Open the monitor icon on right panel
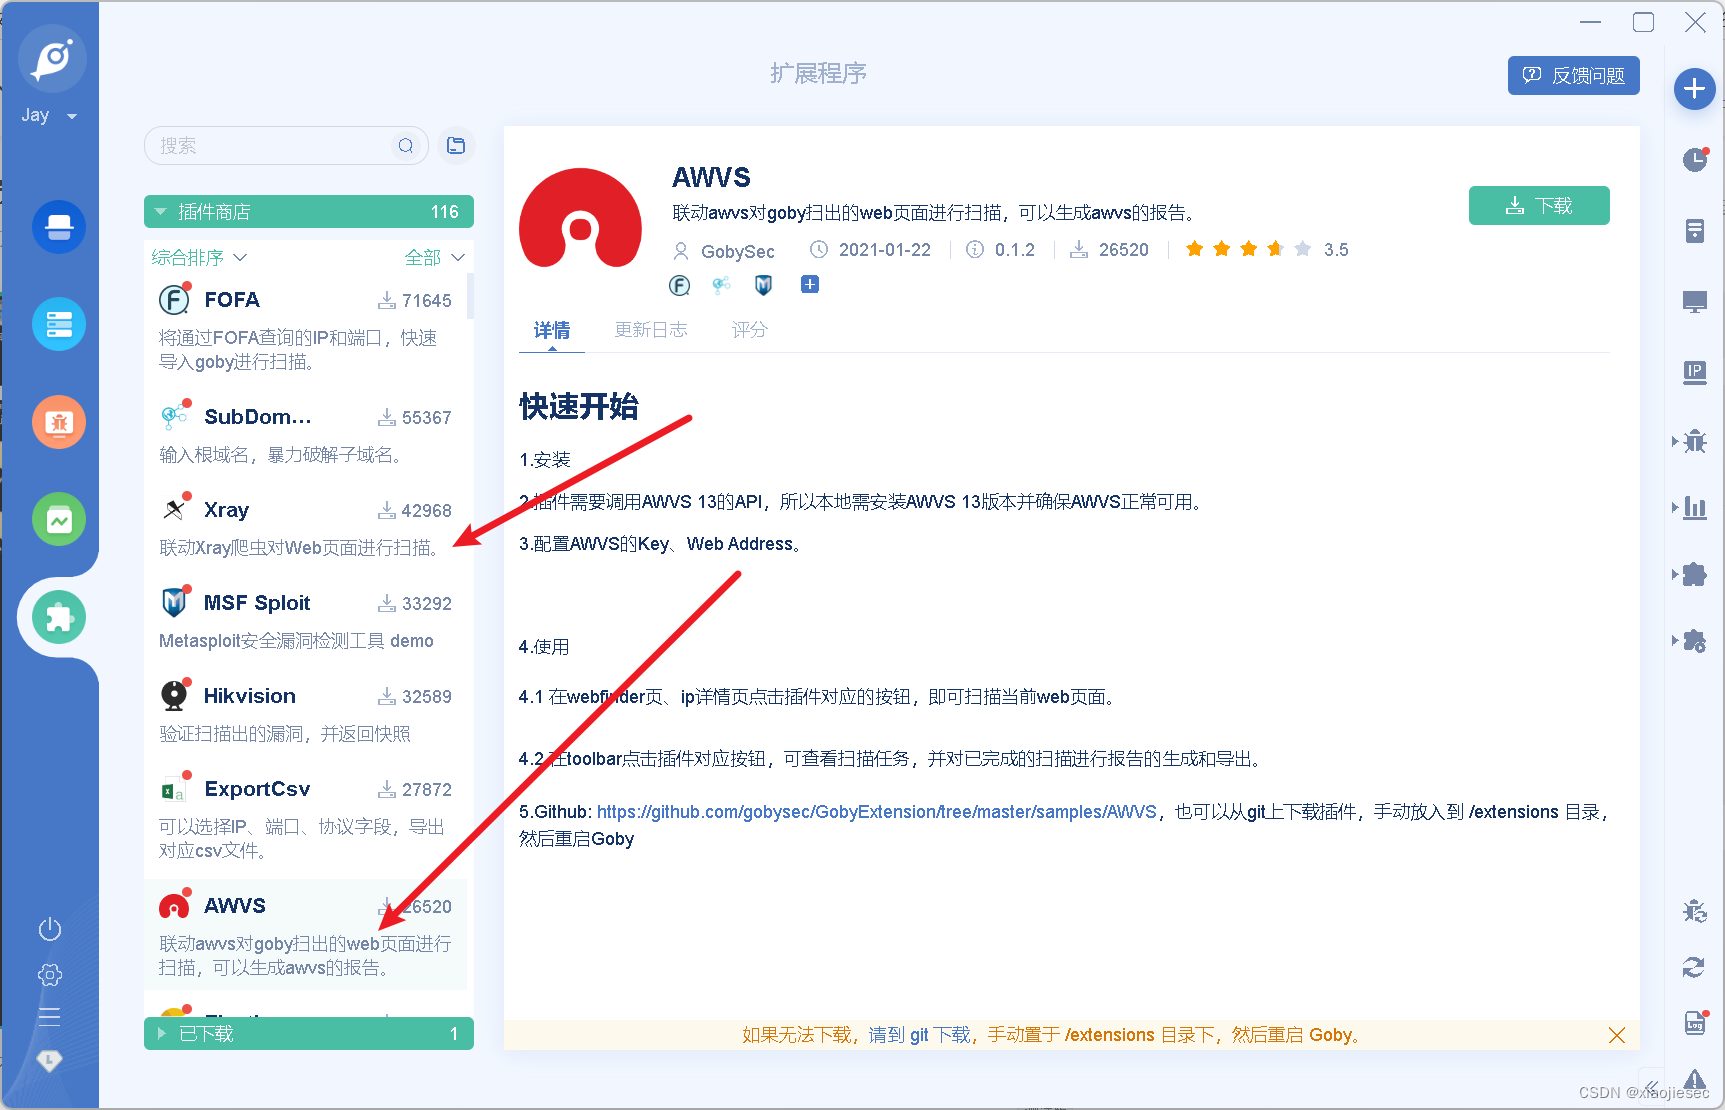1725x1110 pixels. pos(1695,302)
